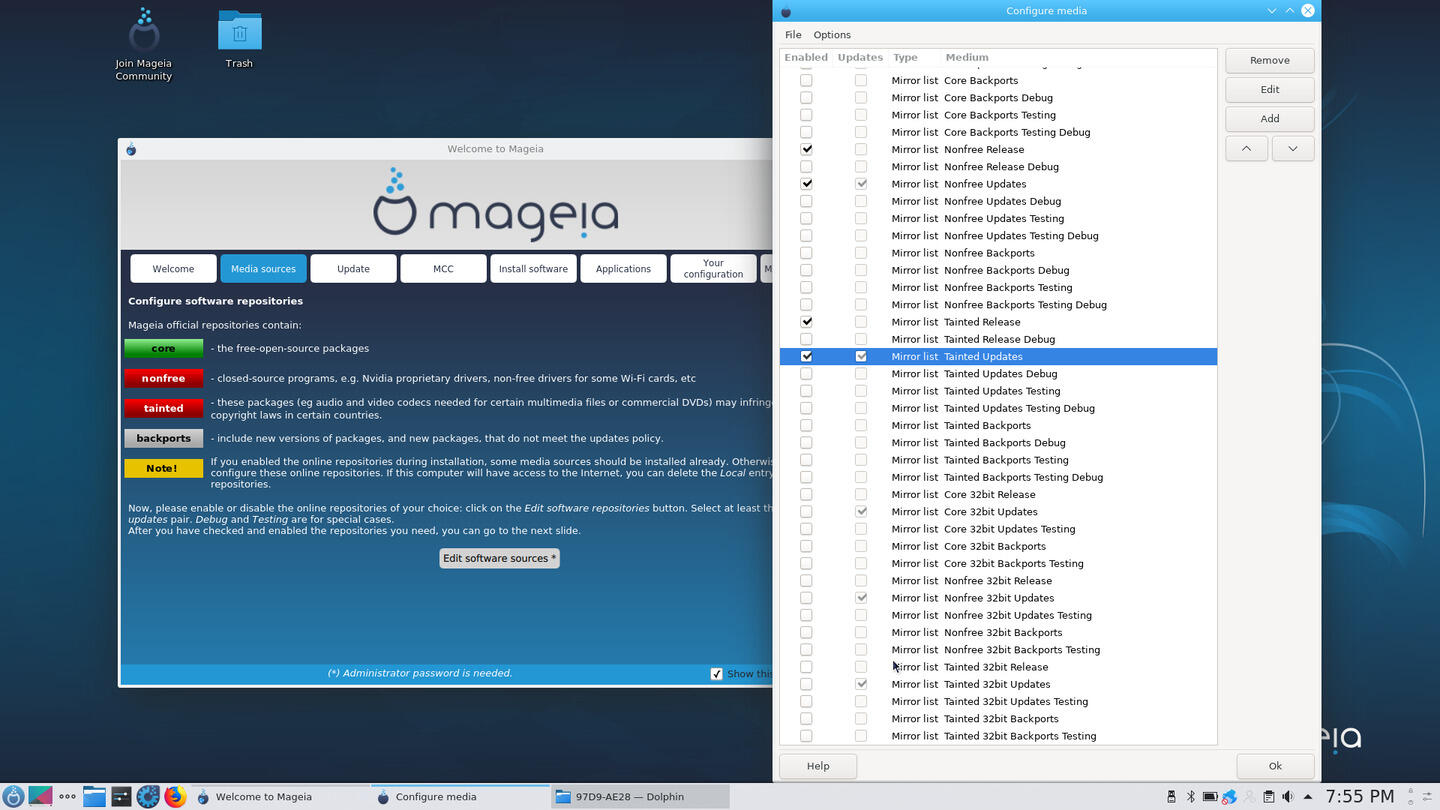1440x810 pixels.
Task: Open the Mageia application launcher menu
Action: (13, 797)
